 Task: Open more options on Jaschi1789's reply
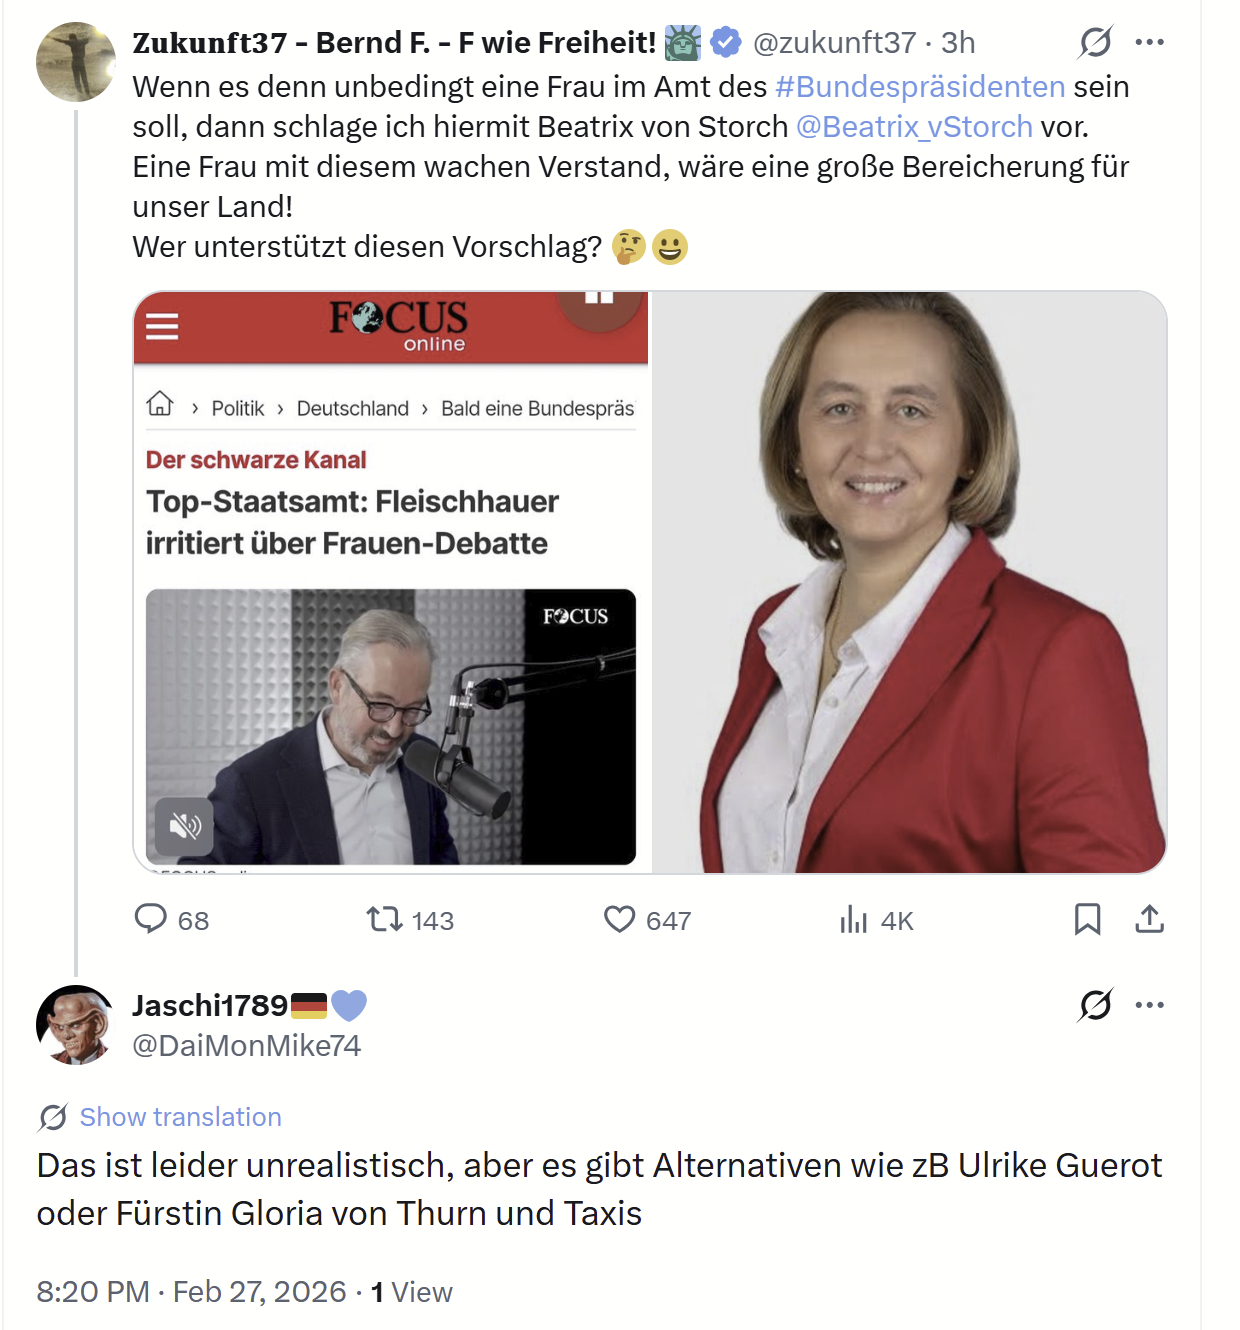1150,1004
